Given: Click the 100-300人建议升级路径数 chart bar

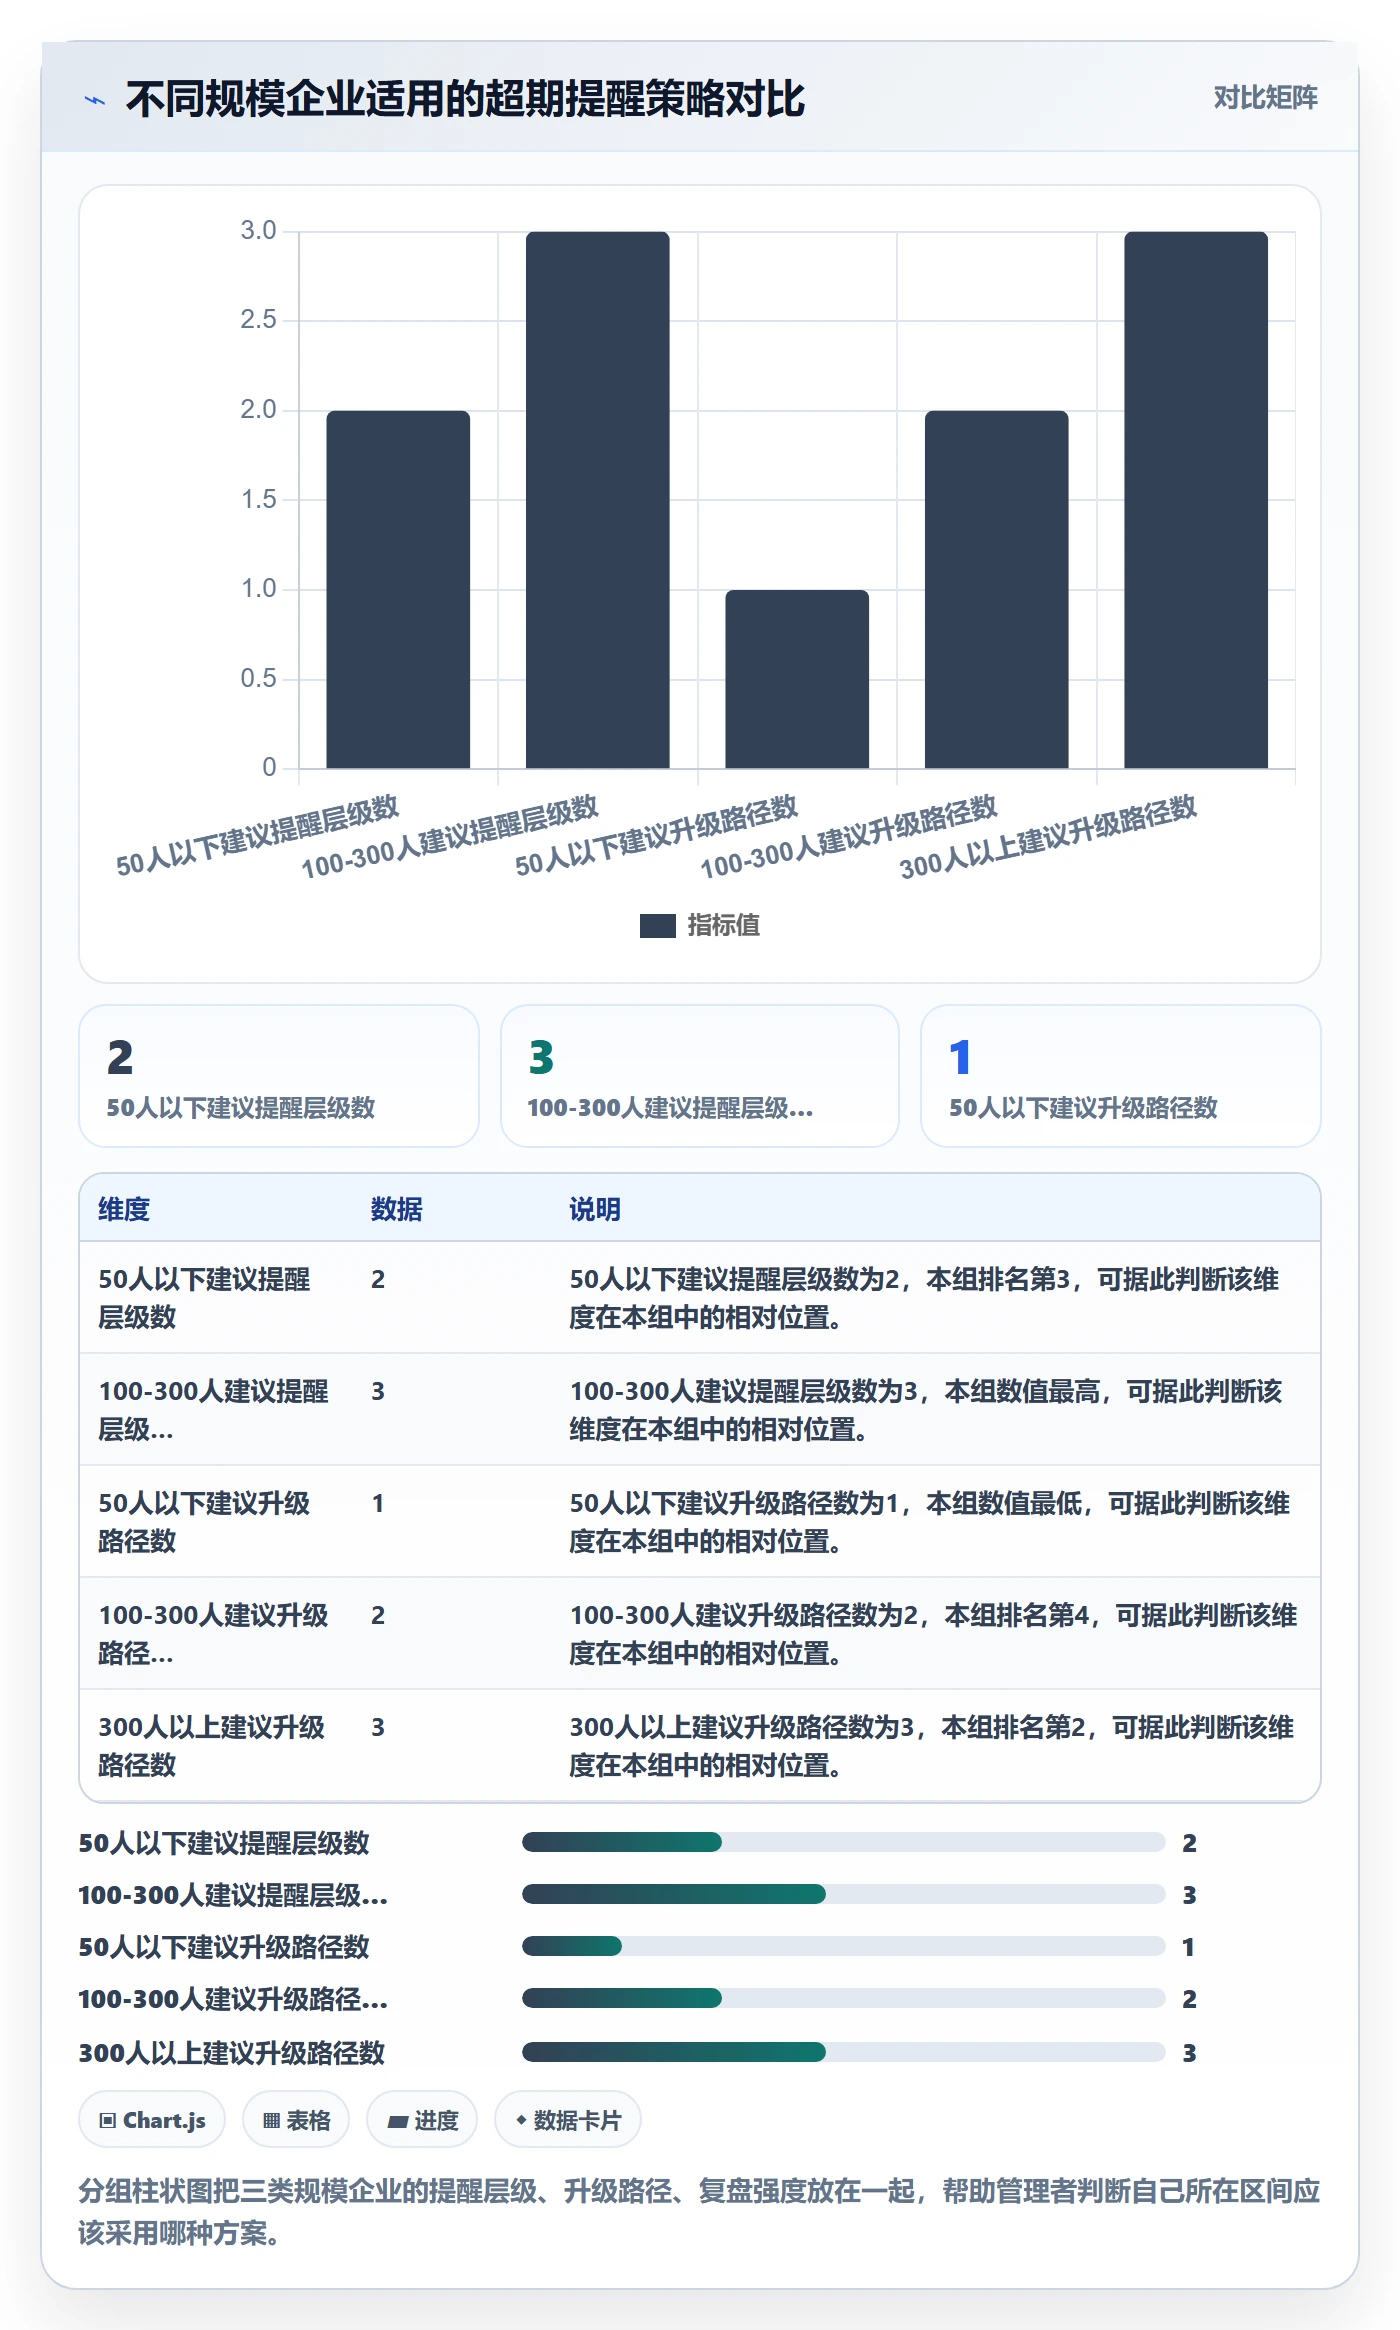Looking at the screenshot, I should pyautogui.click(x=996, y=589).
